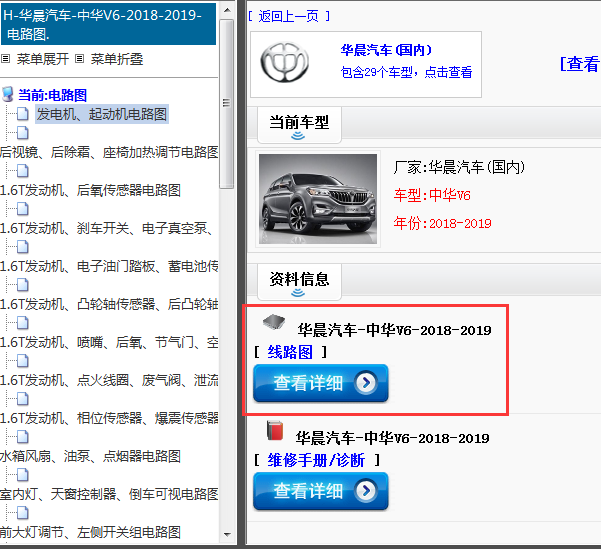Viewport: 601px width, 549px height.
Task: Click document icon above 后视镜、后除霜 row
Action: coord(23,133)
